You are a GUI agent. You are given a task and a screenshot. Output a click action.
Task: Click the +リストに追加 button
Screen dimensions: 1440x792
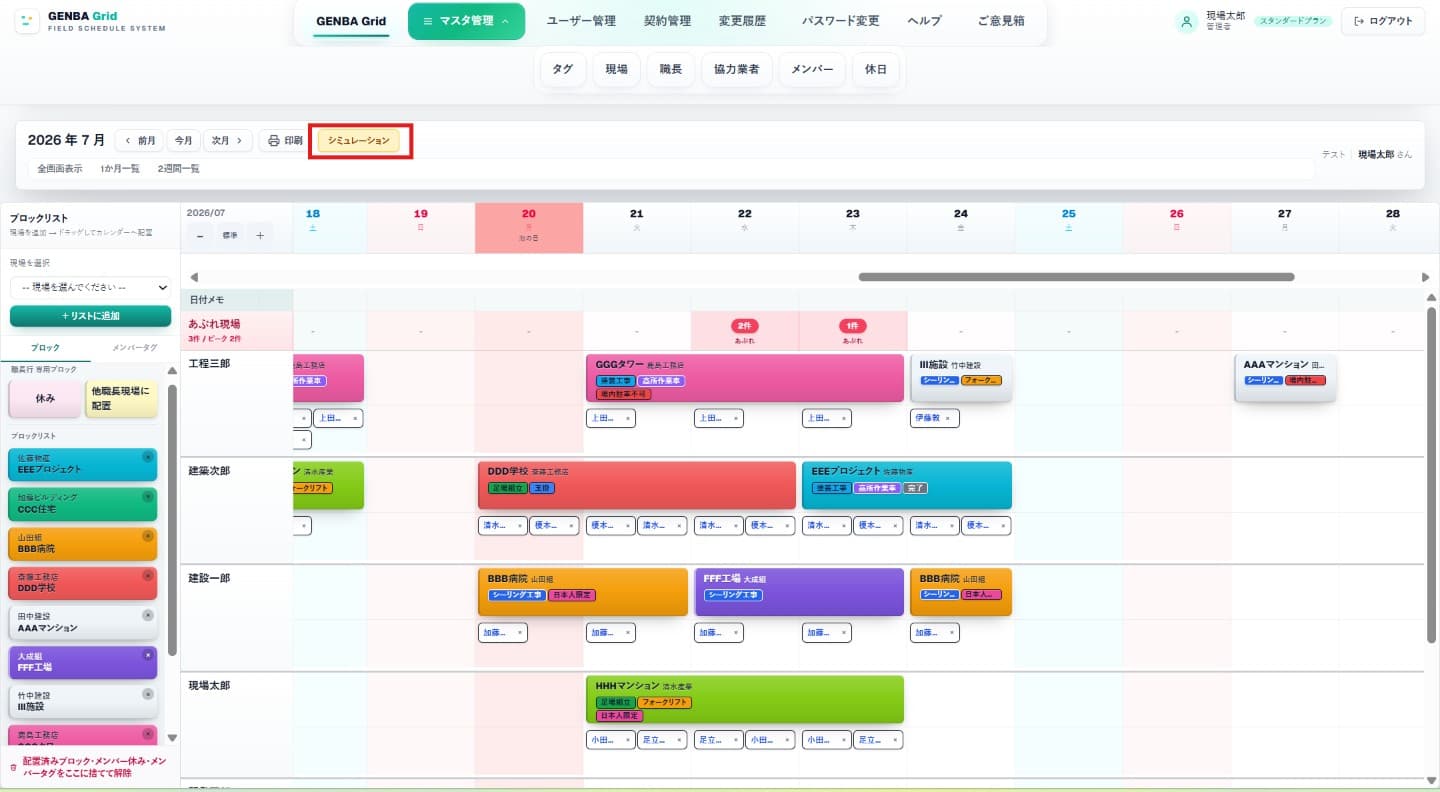click(91, 316)
